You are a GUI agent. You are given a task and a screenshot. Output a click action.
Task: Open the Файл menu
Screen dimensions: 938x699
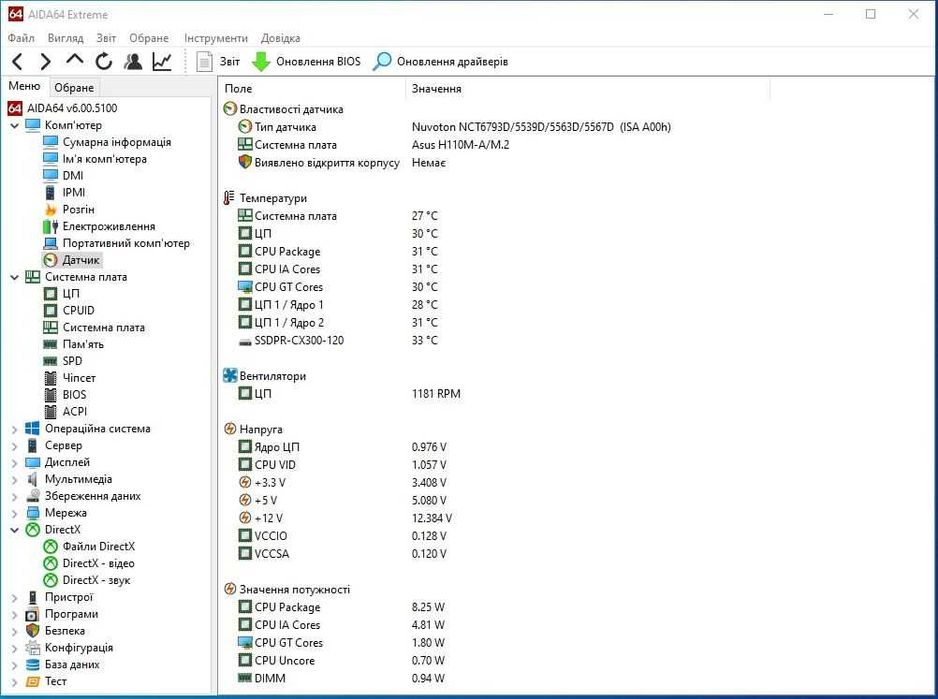tap(21, 38)
